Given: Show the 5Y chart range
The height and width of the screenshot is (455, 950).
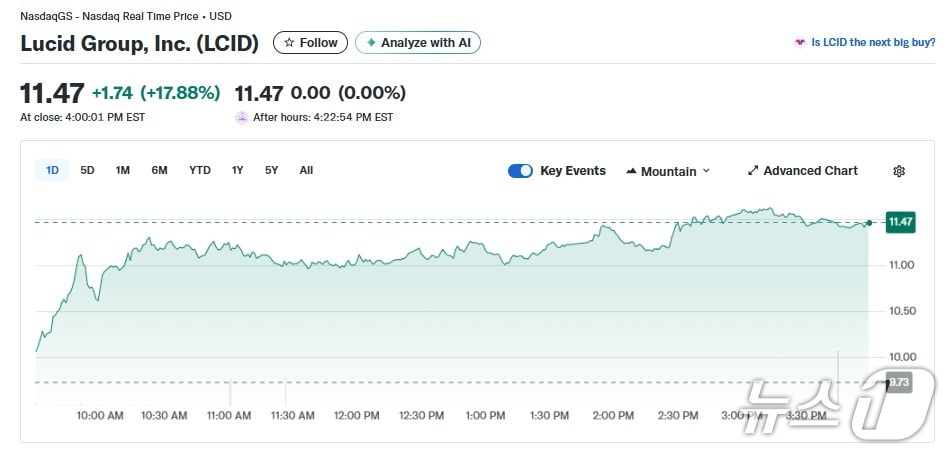Looking at the screenshot, I should pyautogui.click(x=271, y=170).
